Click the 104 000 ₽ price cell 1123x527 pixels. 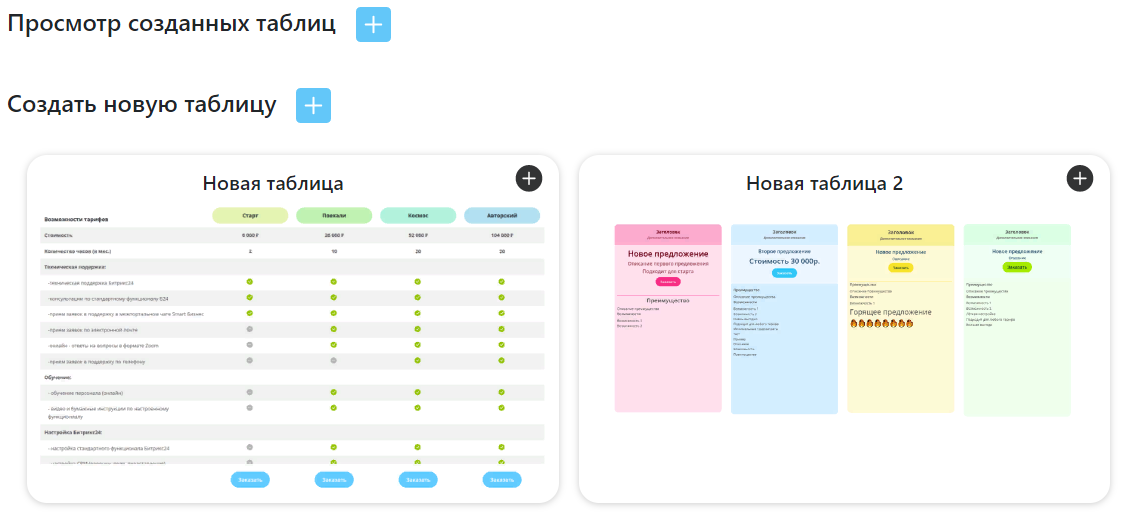(502, 235)
